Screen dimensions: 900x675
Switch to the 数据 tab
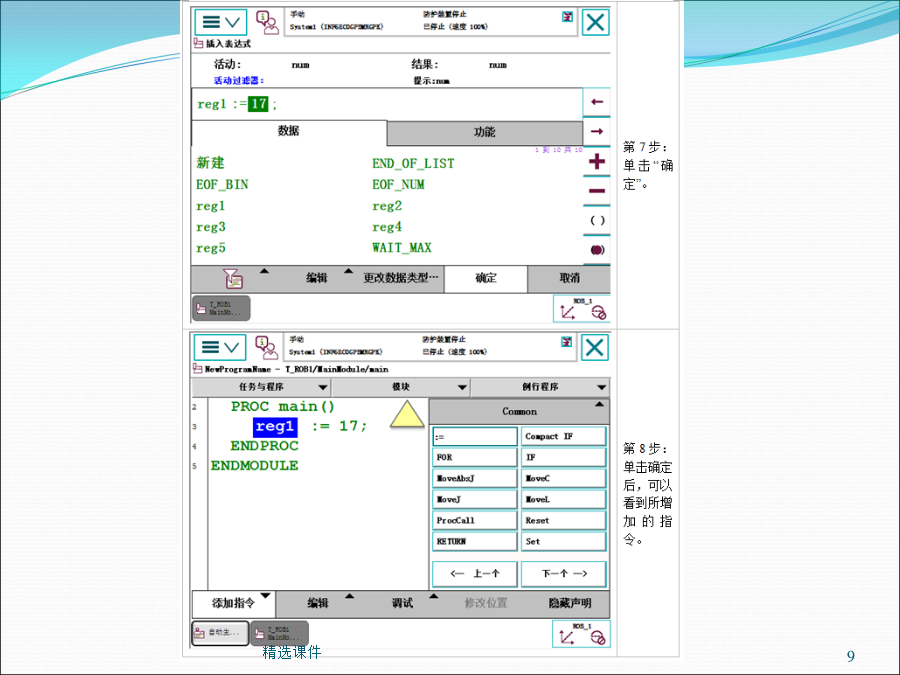pyautogui.click(x=289, y=131)
